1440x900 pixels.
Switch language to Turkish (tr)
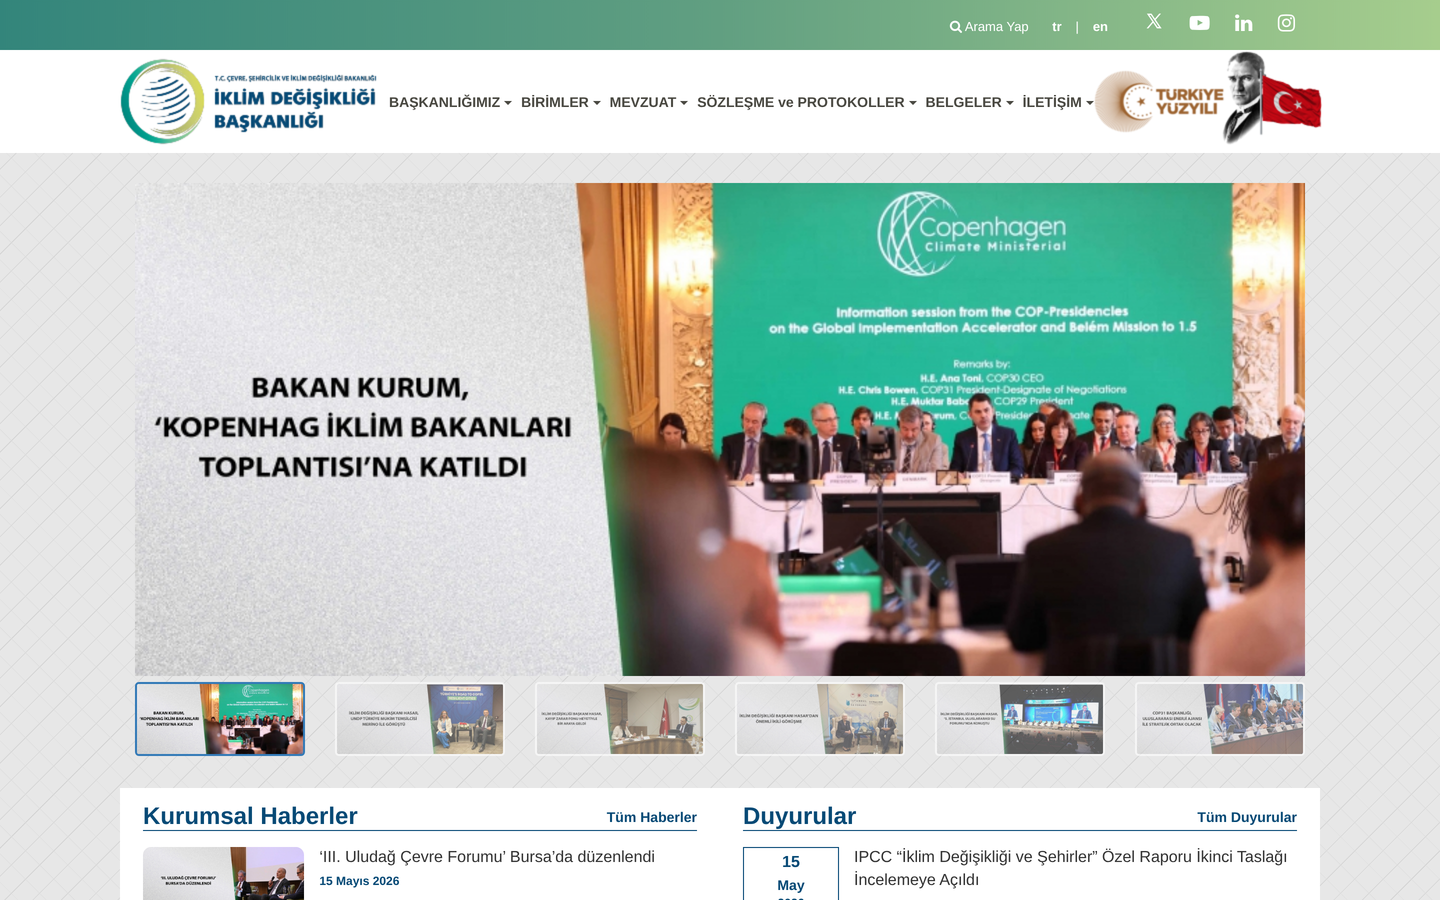(x=1057, y=27)
